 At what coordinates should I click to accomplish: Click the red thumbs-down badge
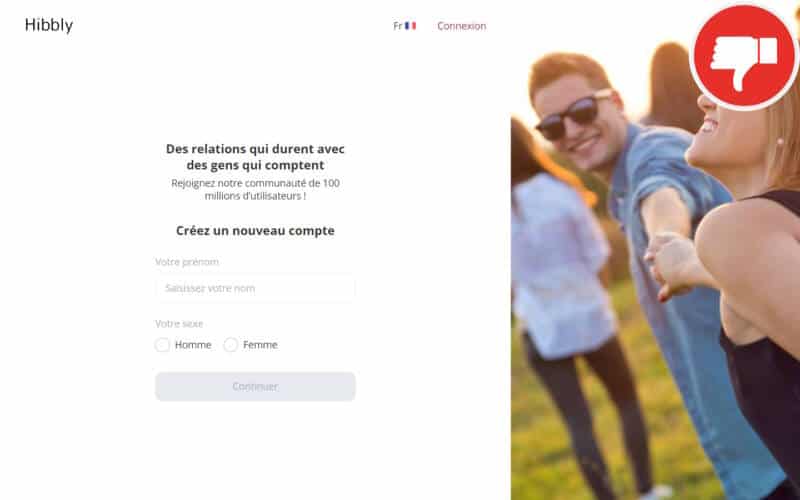click(x=743, y=56)
